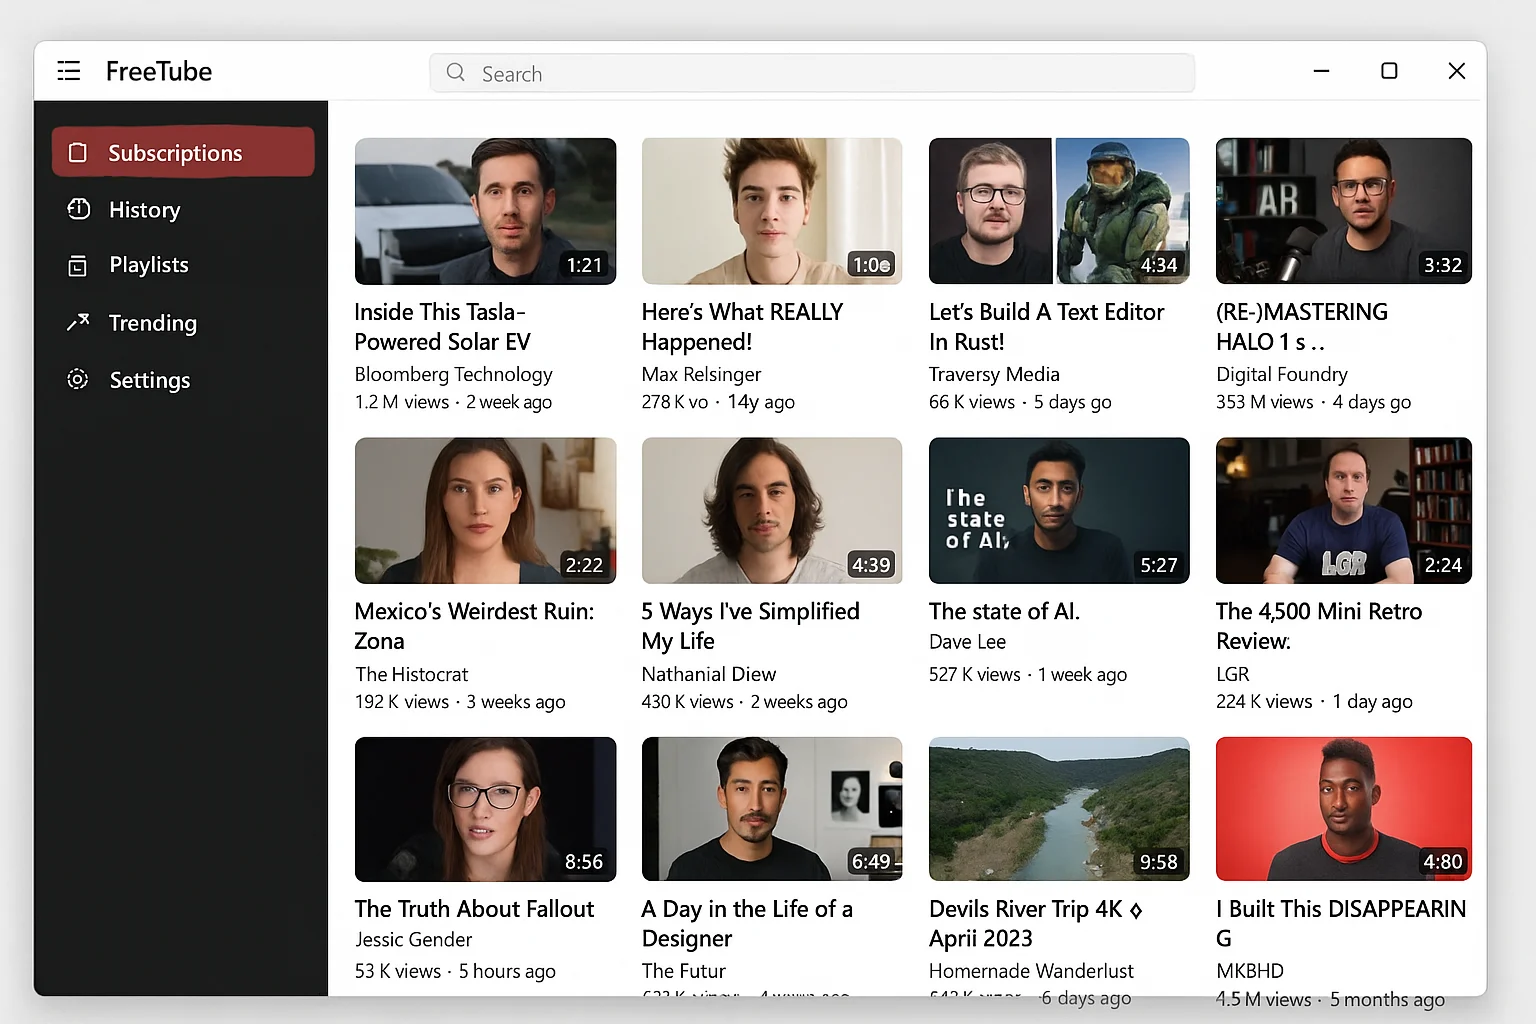Click title Let's Build A Text Editor In Rust!
This screenshot has height=1024, width=1536.
click(x=1046, y=327)
